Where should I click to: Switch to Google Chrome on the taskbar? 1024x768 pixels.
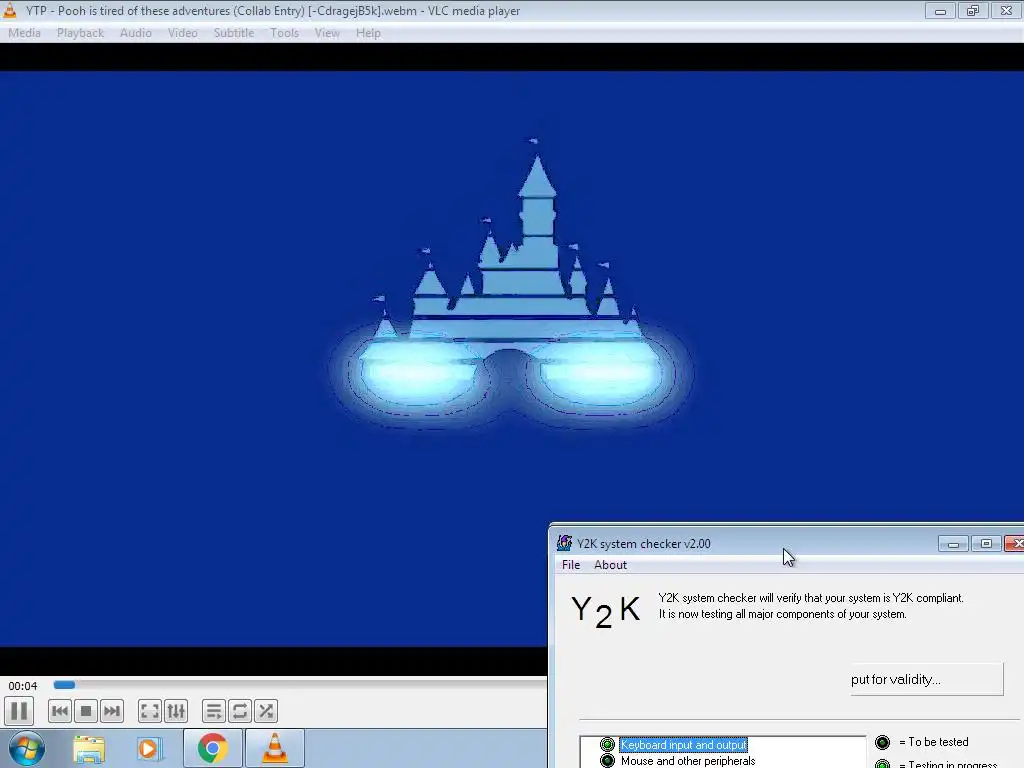(212, 748)
